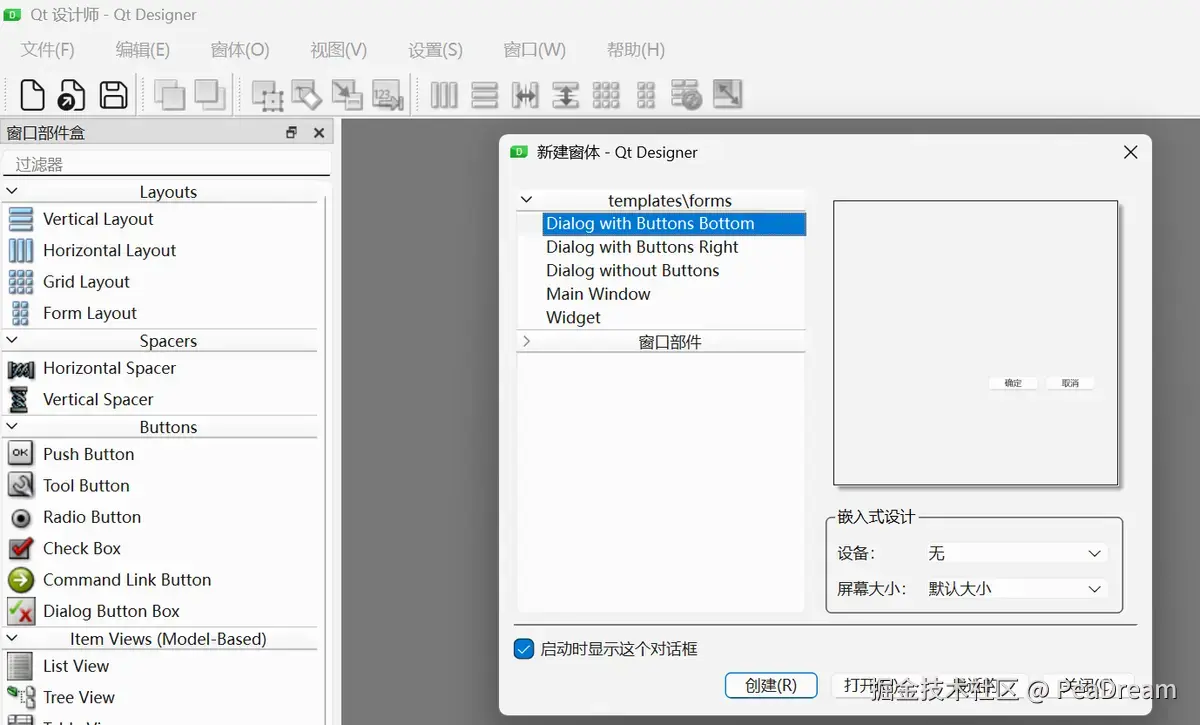This screenshot has width=1200, height=725.
Task: Select the Command Link Button widget icon
Action: (20, 579)
